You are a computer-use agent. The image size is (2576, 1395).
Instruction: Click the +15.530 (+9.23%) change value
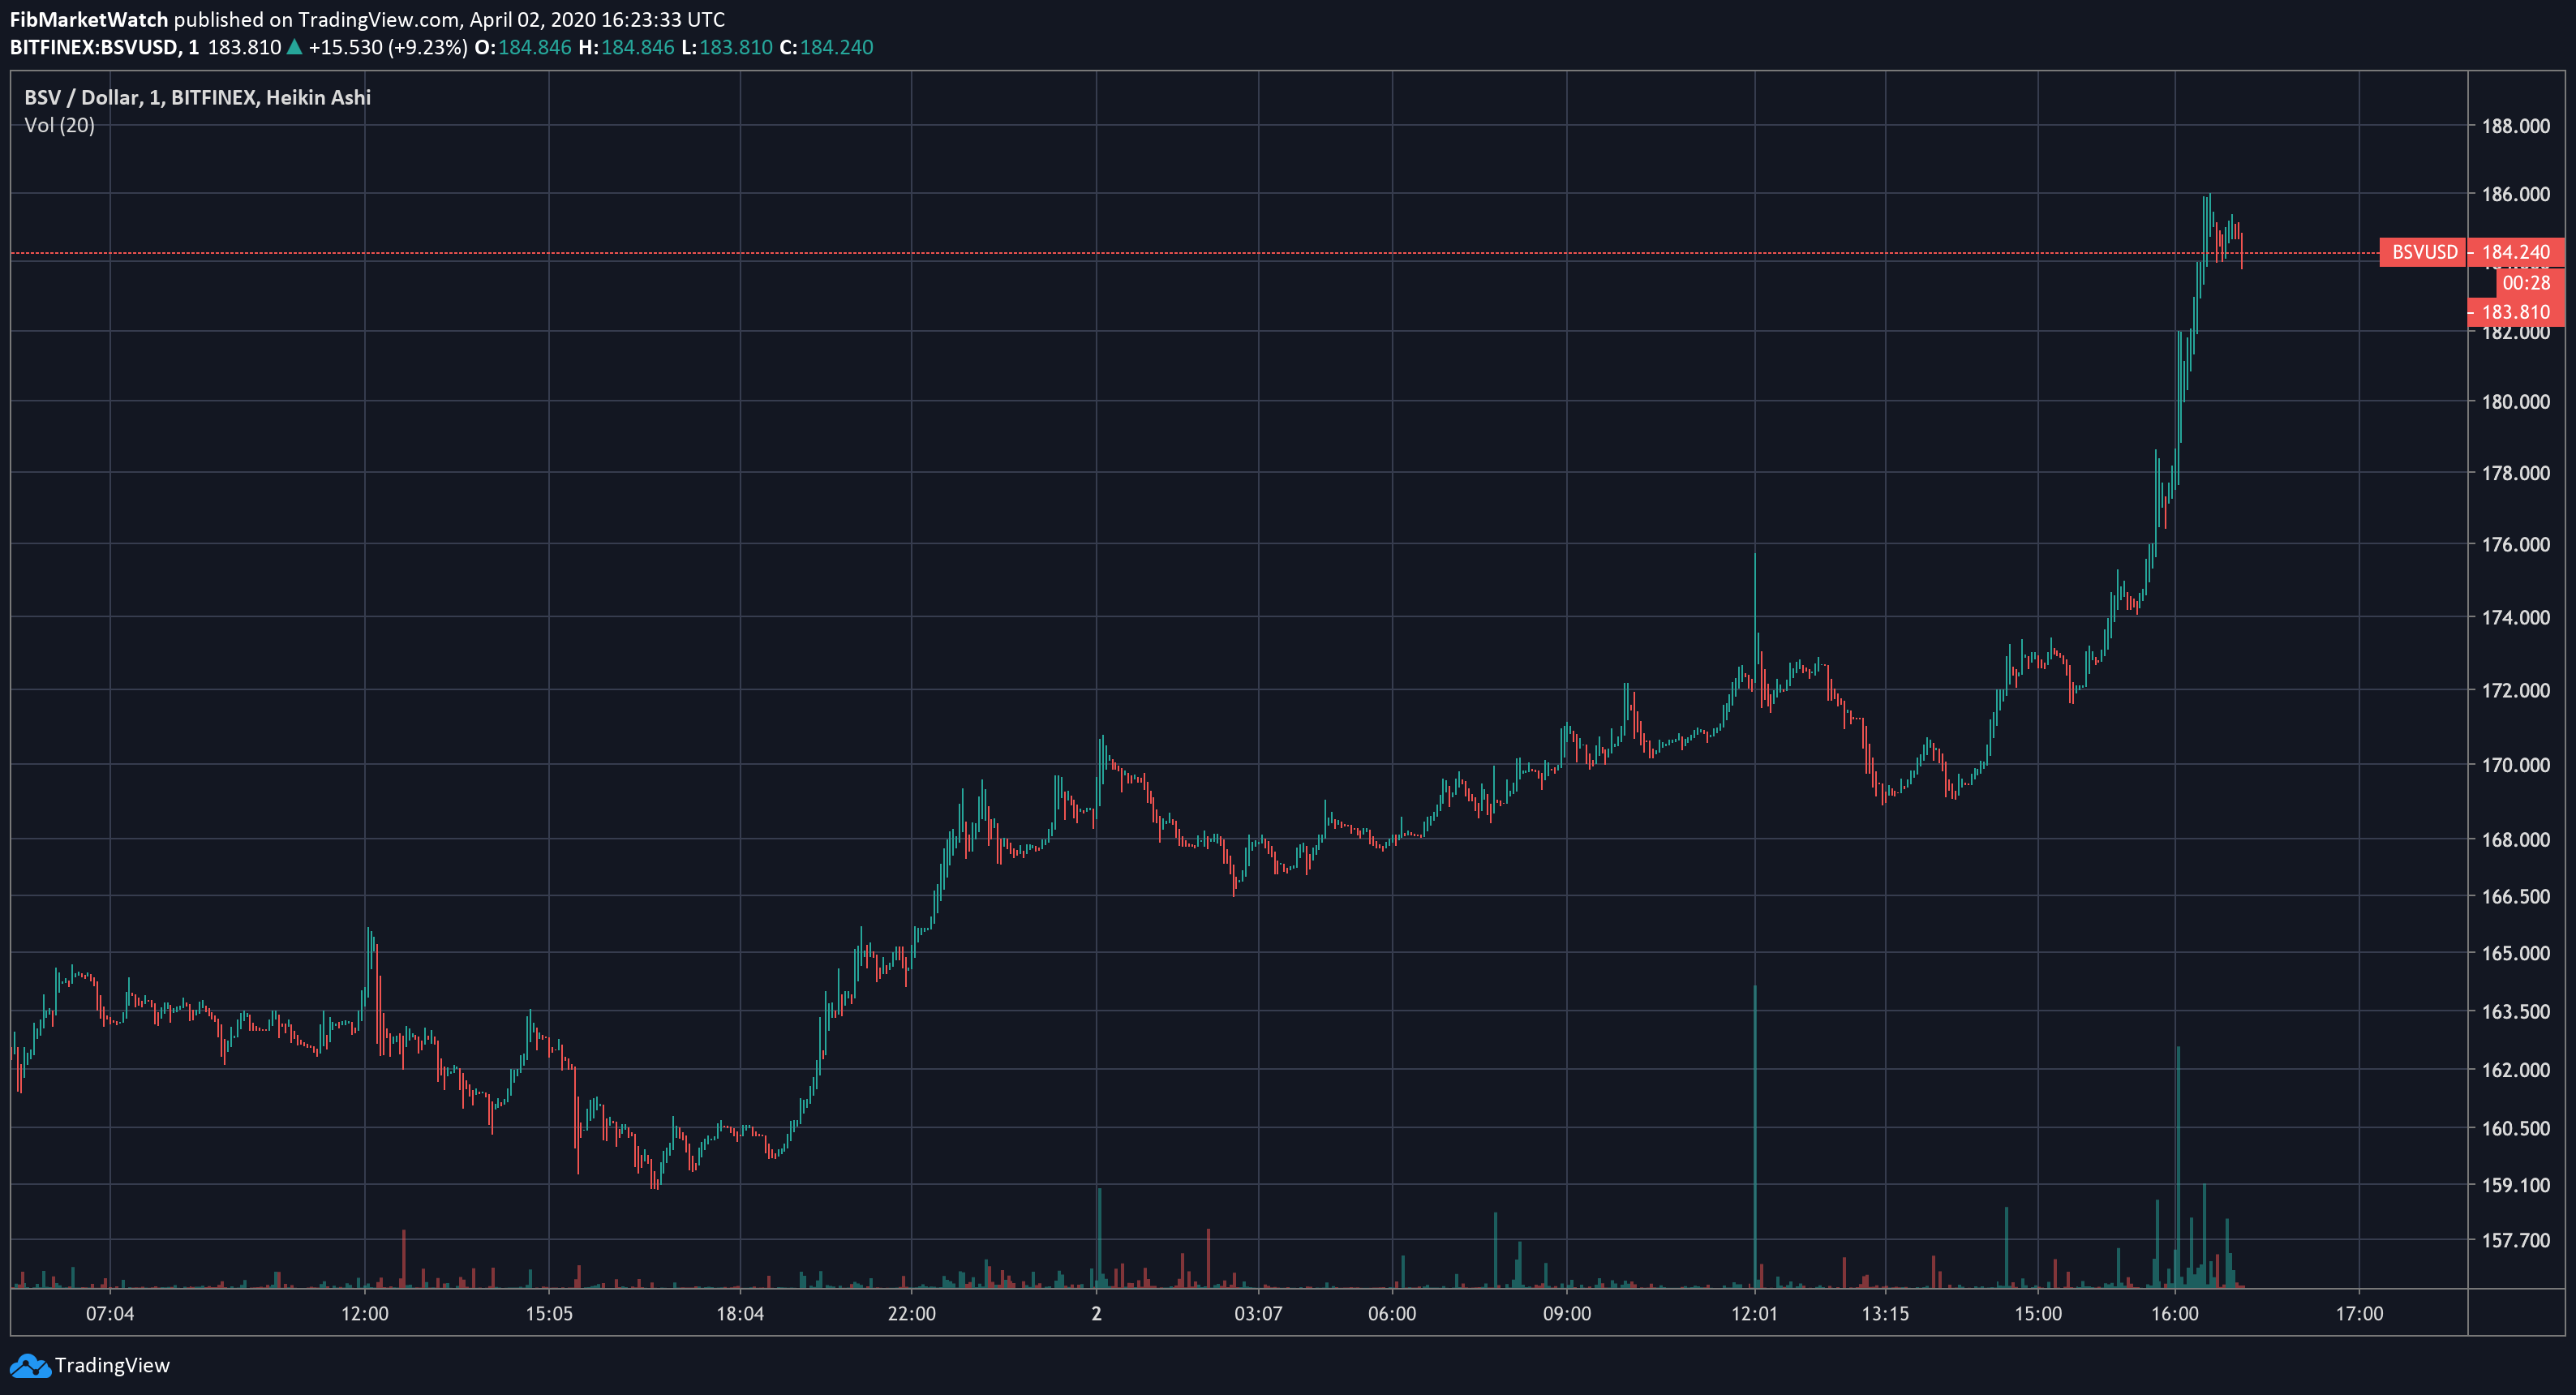[388, 47]
